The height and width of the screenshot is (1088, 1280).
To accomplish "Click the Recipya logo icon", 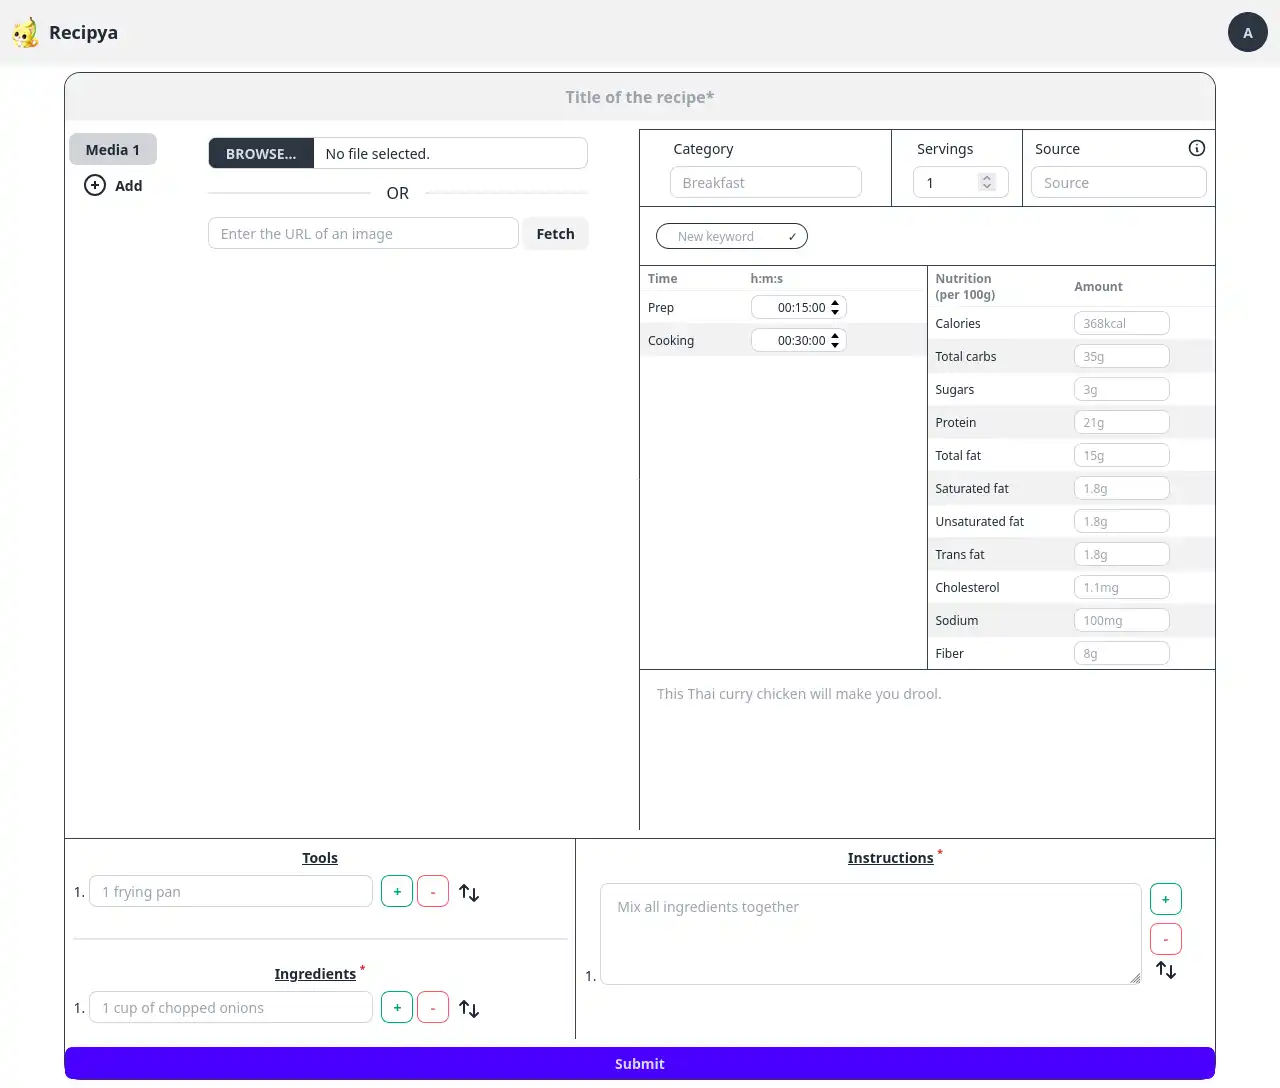I will coord(25,33).
